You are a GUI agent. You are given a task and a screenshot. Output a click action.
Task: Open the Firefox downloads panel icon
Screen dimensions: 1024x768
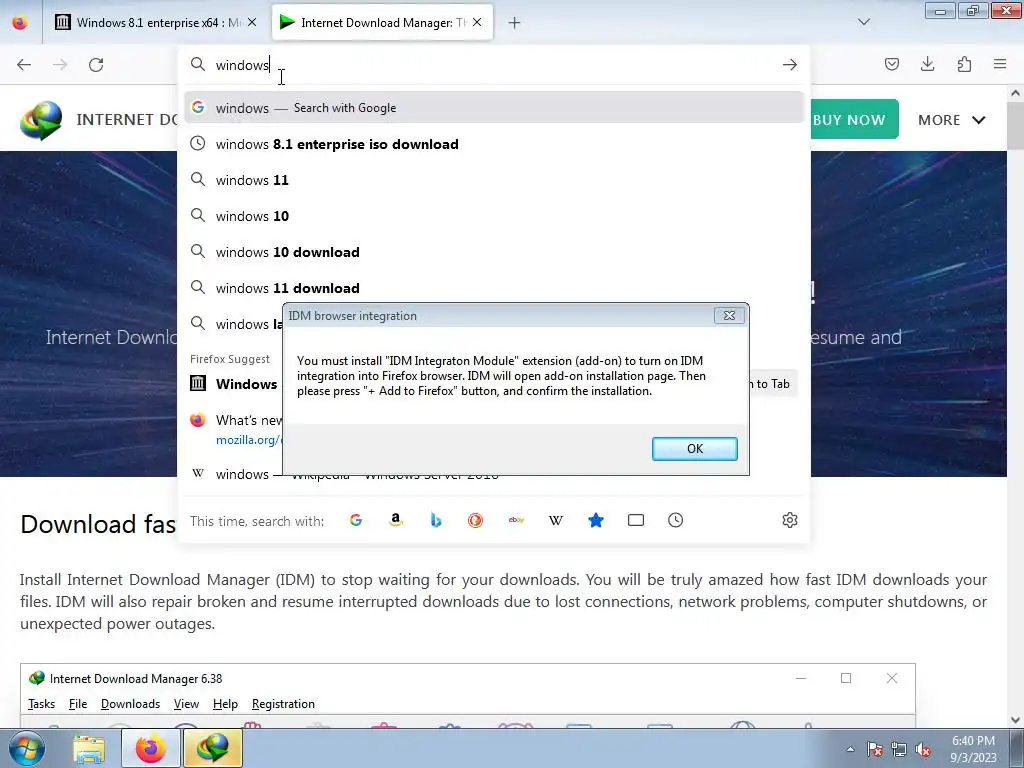[927, 64]
